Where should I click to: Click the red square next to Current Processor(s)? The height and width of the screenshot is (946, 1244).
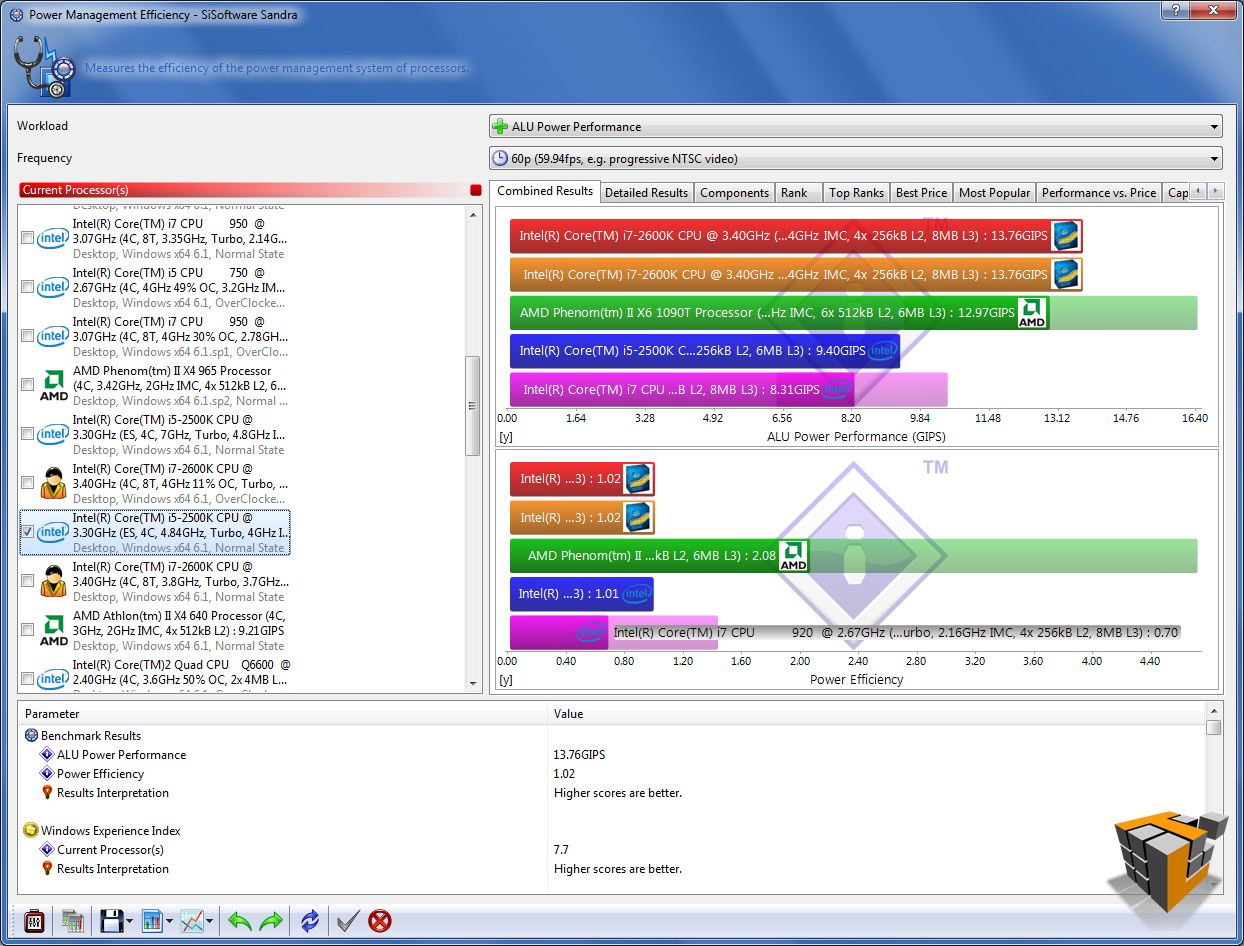coord(475,190)
